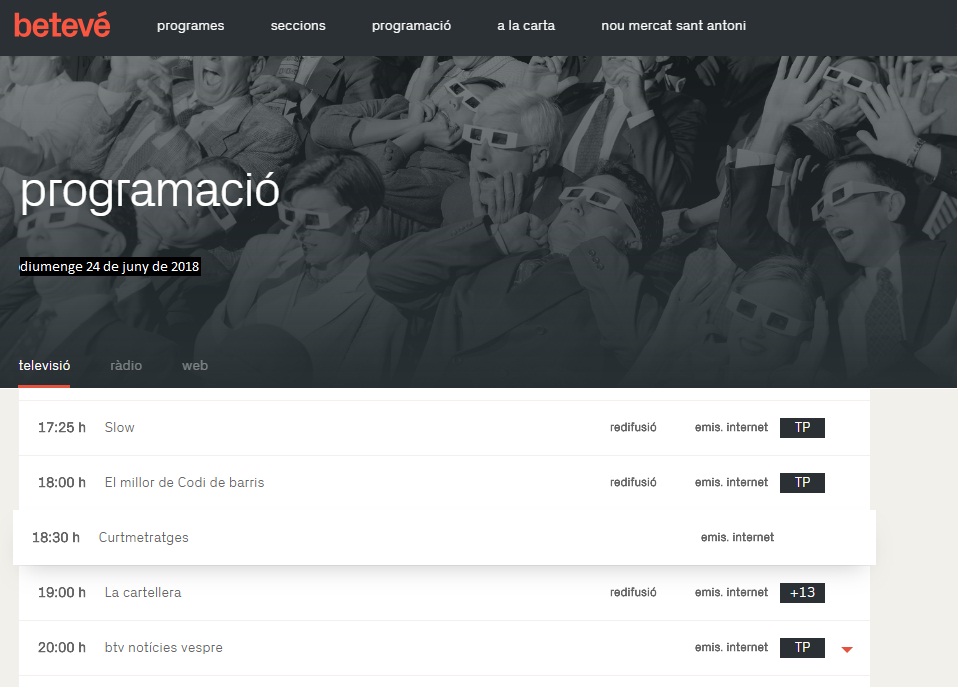Open the Curtmetratges programme entry
958x688 pixels.
[x=143, y=537]
